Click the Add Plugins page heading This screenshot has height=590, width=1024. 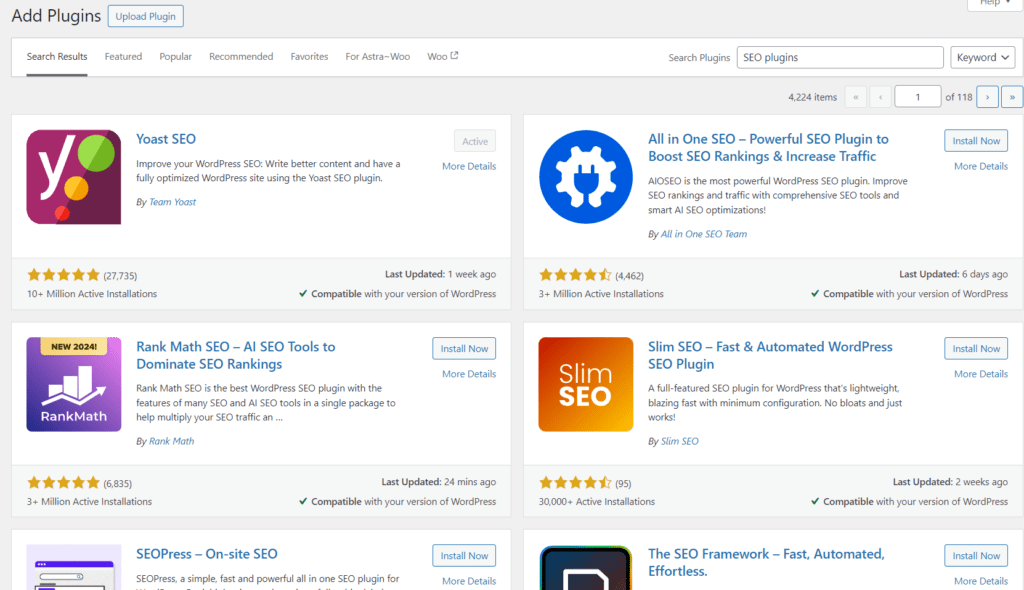[56, 16]
